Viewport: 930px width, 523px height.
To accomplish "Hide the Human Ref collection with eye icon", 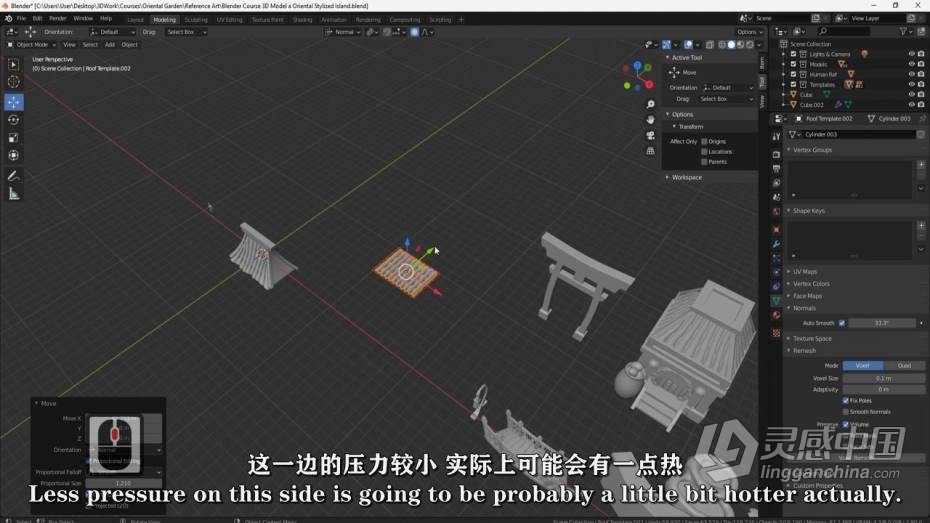I will tap(912, 74).
